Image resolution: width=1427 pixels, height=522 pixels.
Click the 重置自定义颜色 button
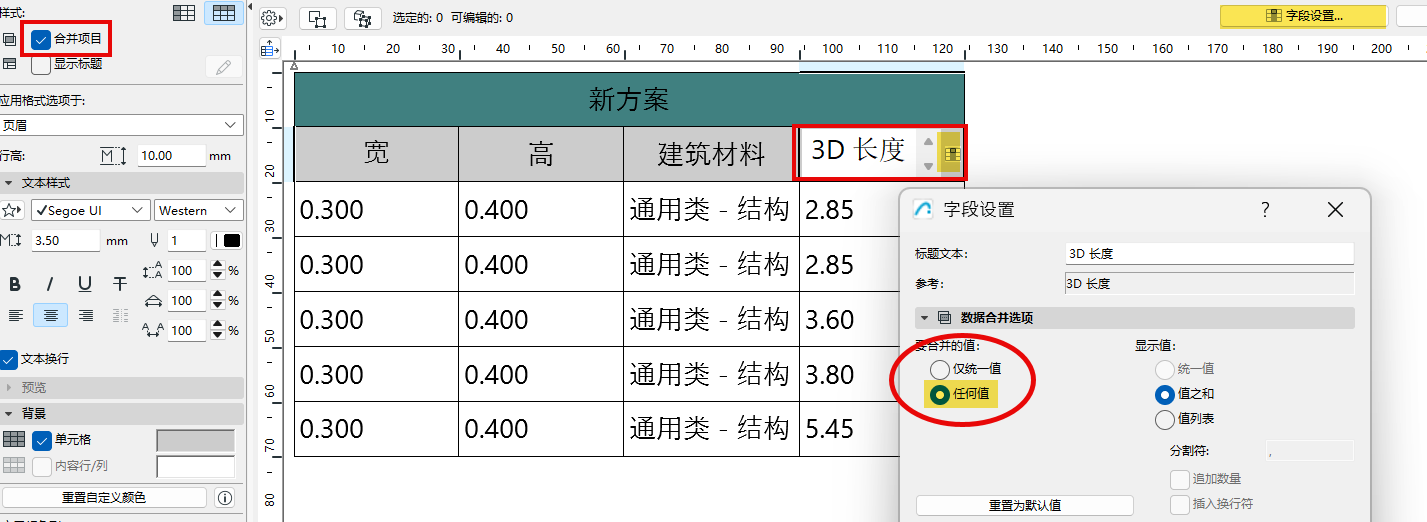coord(104,498)
